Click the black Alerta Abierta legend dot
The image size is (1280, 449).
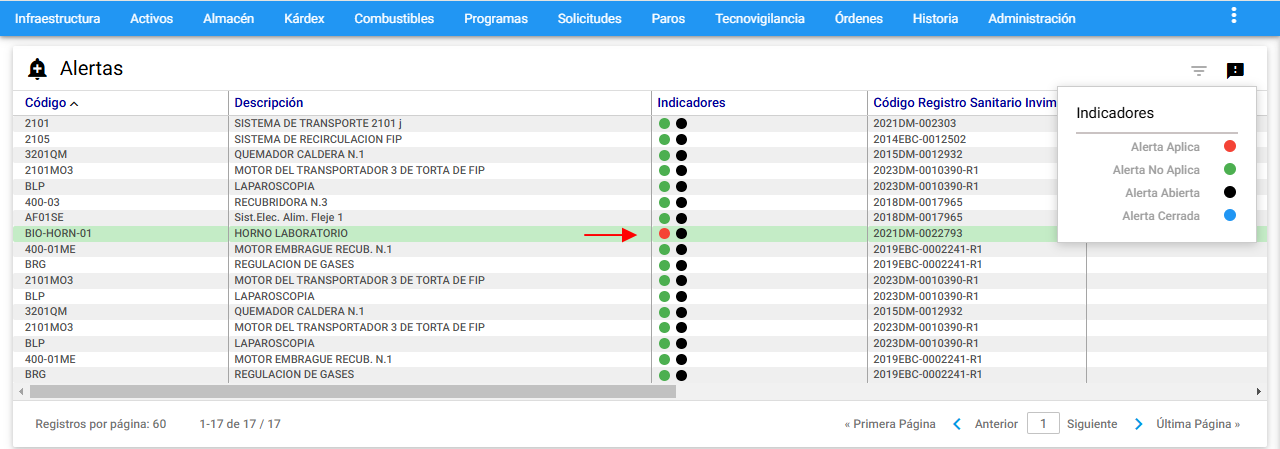tap(1230, 193)
